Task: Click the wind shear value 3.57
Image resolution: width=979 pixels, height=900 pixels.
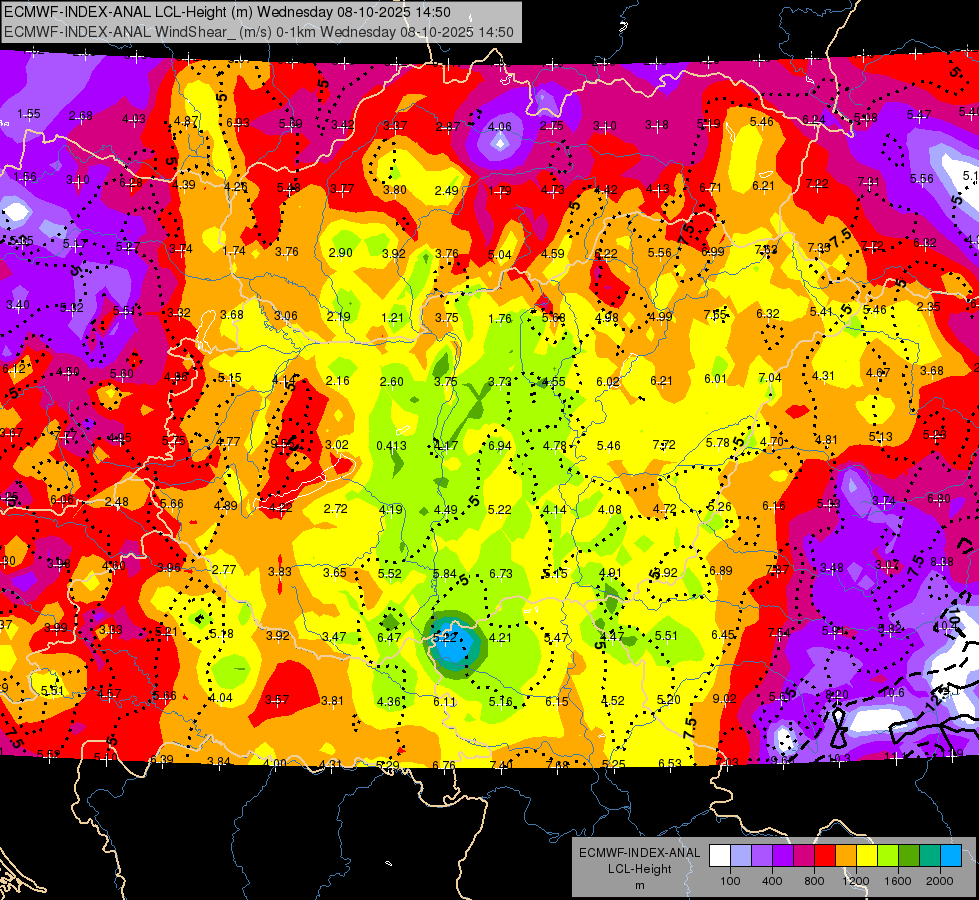Action: (x=277, y=700)
